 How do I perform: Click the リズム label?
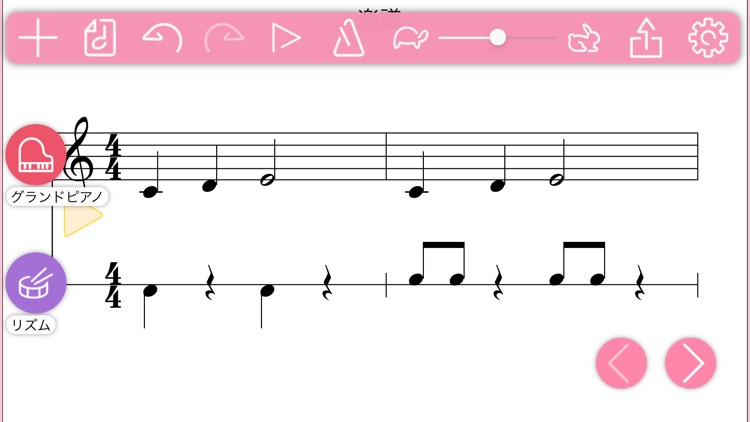[x=31, y=325]
